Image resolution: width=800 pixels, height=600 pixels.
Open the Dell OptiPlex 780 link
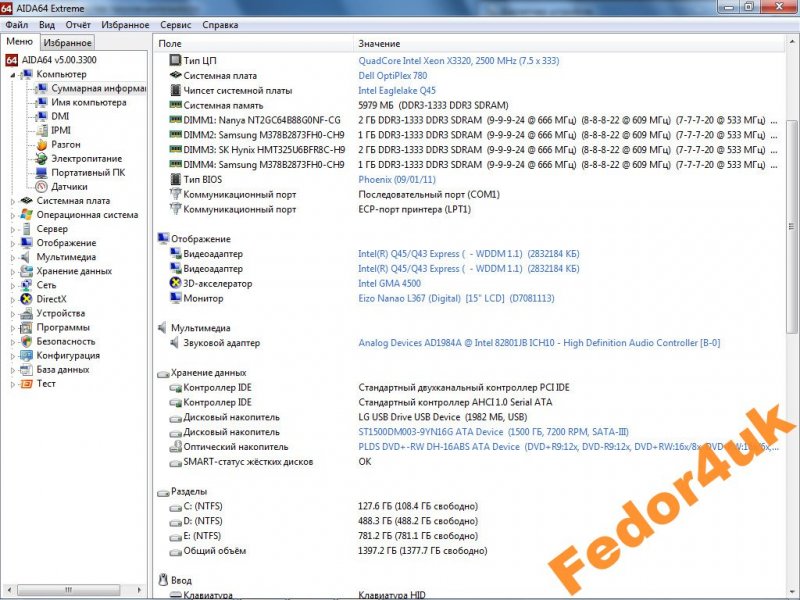(393, 76)
